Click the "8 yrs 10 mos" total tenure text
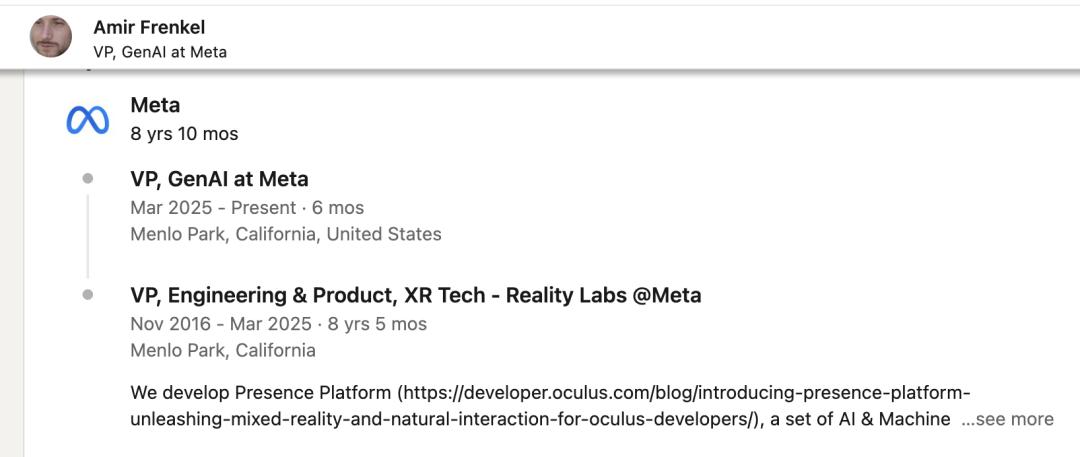The height and width of the screenshot is (457, 1080). 184,133
